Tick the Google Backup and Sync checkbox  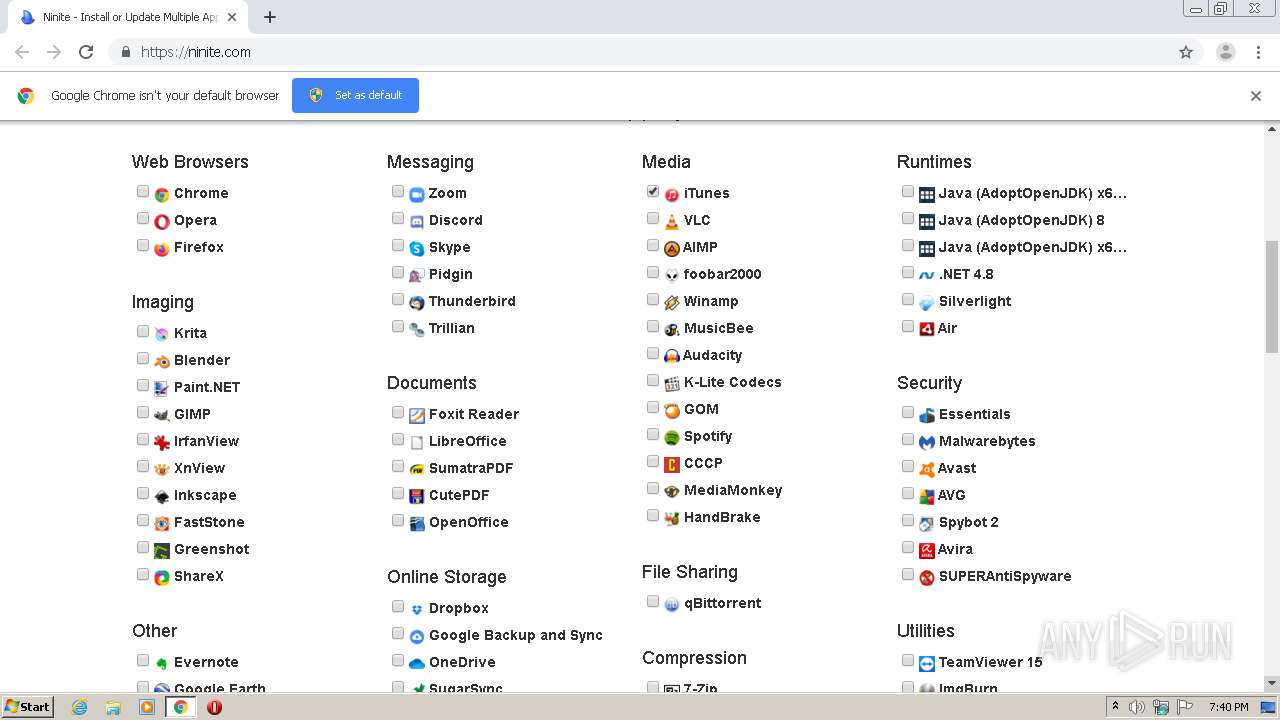[398, 633]
